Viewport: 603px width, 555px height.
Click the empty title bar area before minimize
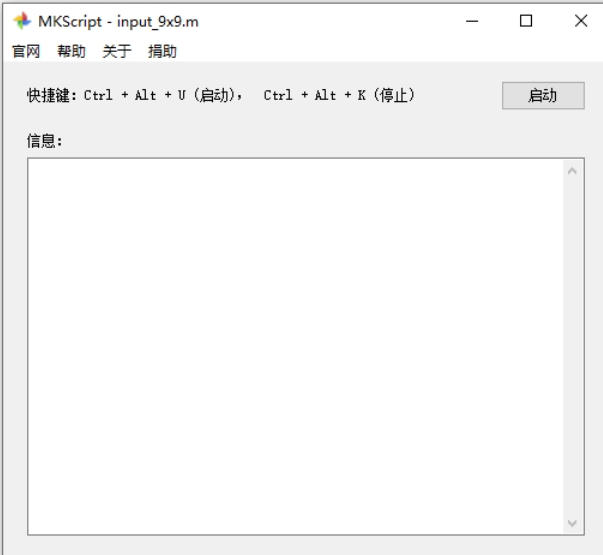pos(330,21)
